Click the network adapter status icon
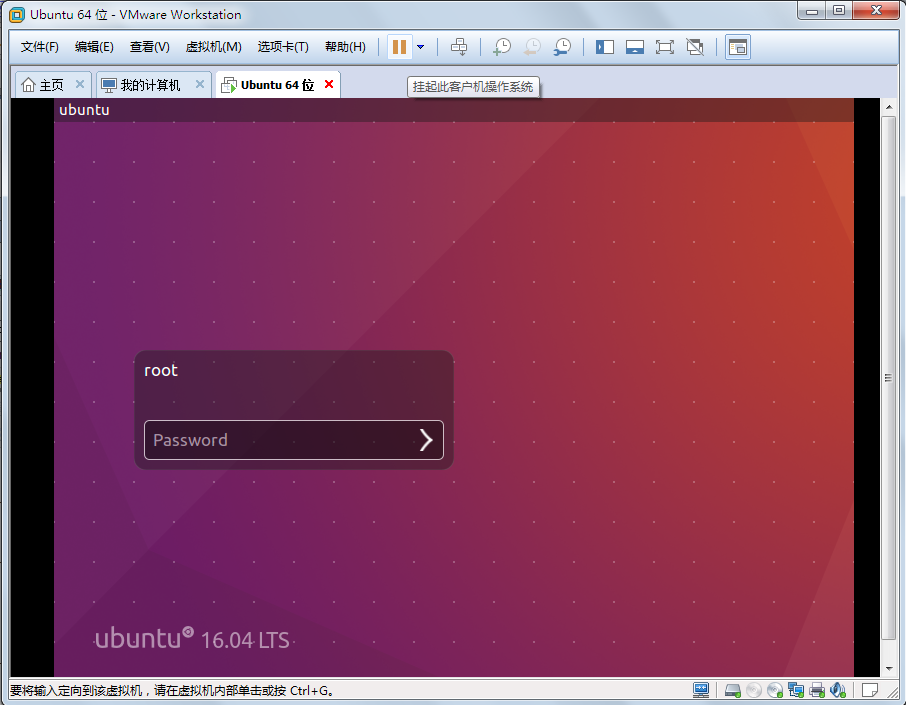This screenshot has width=906, height=705. tap(796, 690)
